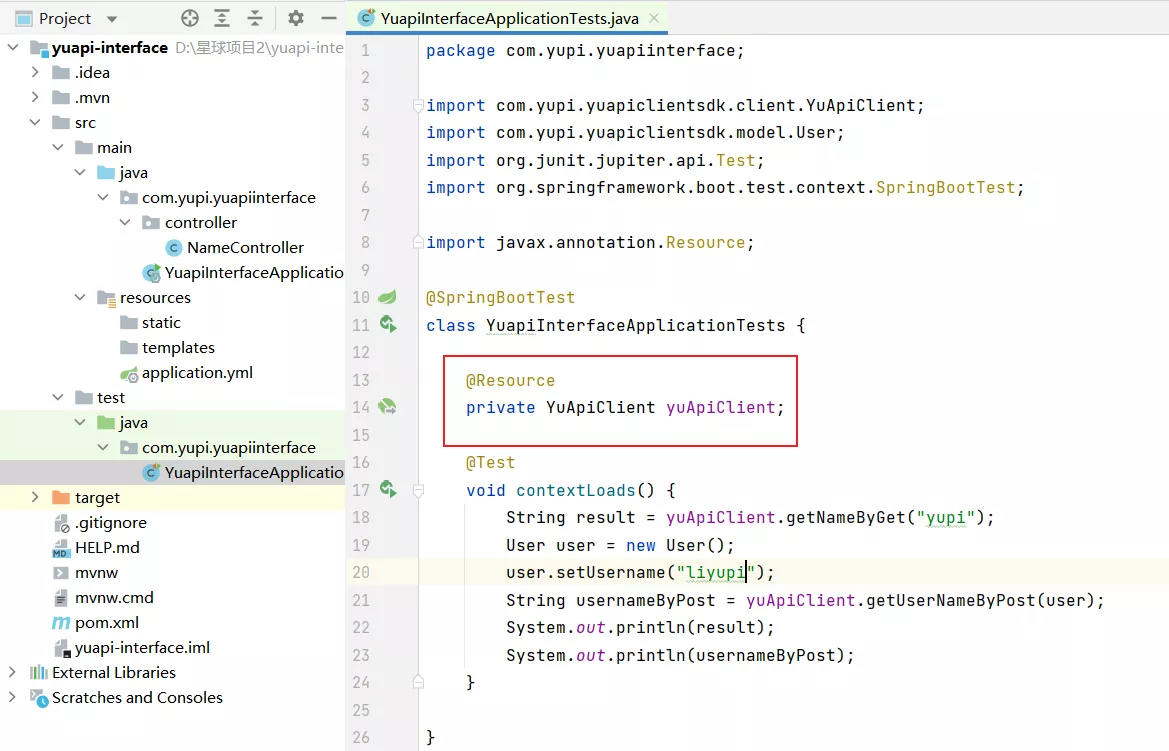Collapse the com.yupi.yuapiinterface package under main
Viewport: 1169px width, 751px height.
[x=103, y=198]
